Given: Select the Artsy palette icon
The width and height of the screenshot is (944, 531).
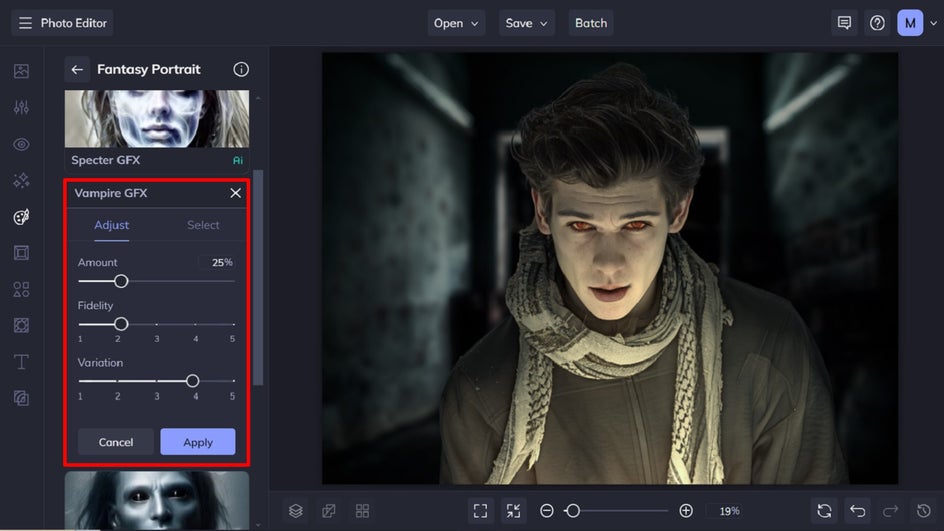Looking at the screenshot, I should click(21, 217).
